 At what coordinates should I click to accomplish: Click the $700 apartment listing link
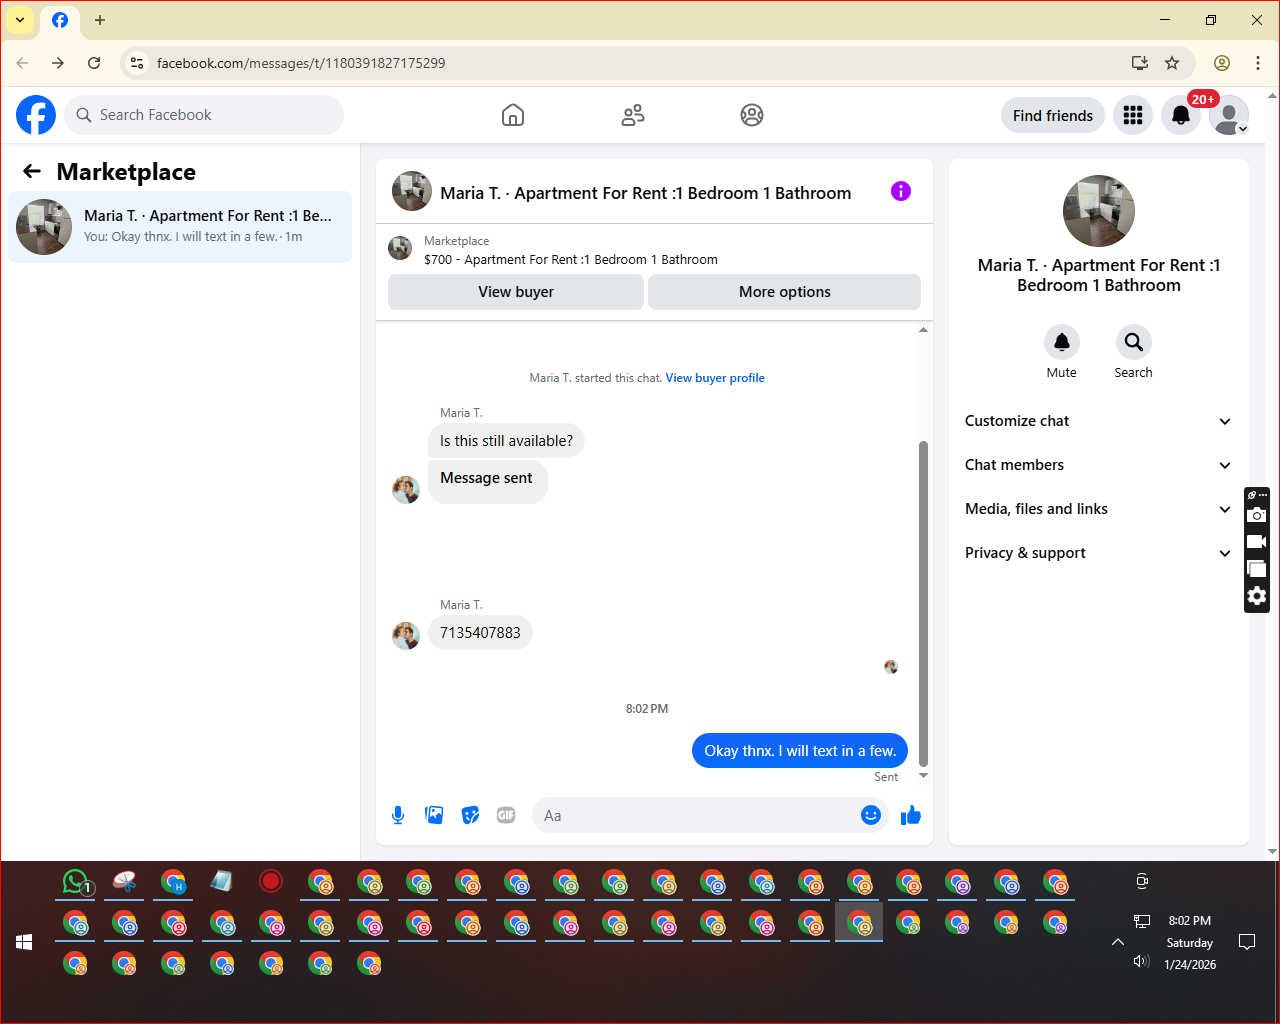tap(571, 260)
